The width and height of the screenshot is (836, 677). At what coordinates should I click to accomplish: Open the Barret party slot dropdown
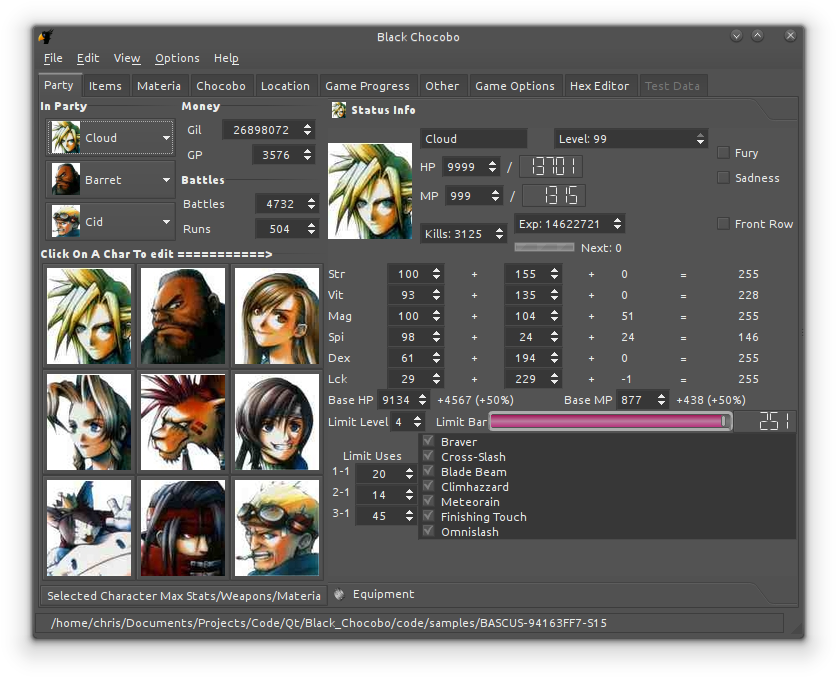coord(110,180)
